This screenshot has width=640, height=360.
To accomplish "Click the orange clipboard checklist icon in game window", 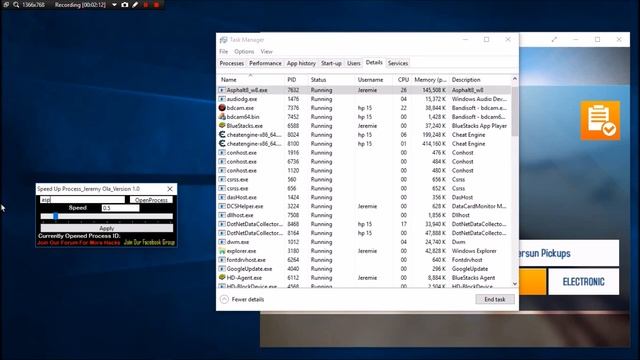I will pyautogui.click(x=600, y=120).
